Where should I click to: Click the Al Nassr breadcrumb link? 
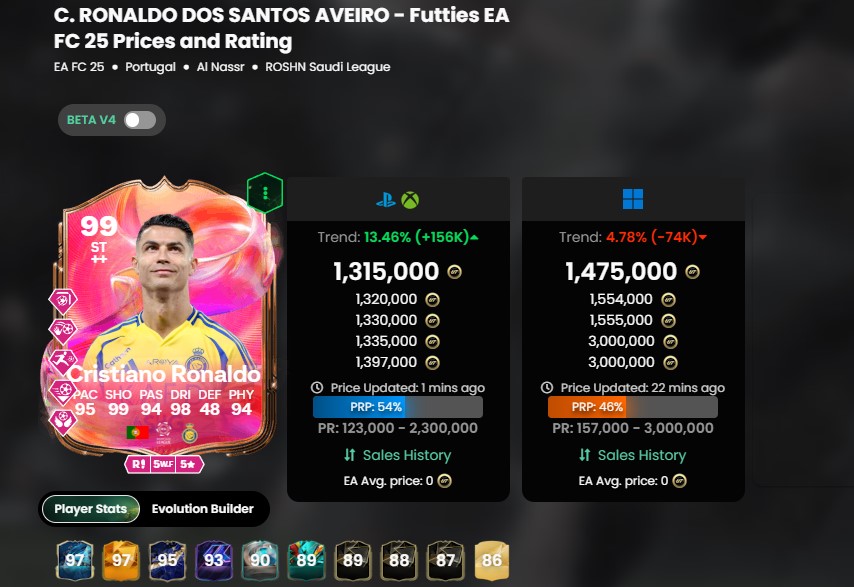point(221,67)
